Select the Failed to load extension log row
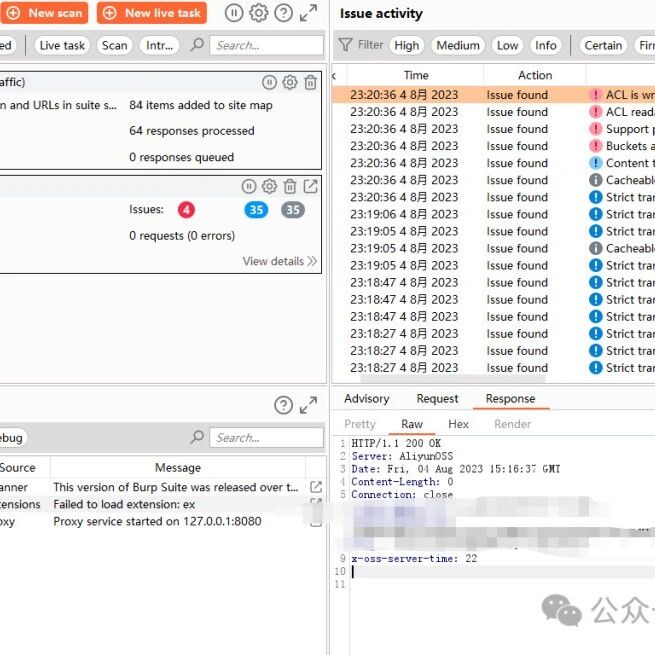Screen dimensions: 655x655 point(161,504)
